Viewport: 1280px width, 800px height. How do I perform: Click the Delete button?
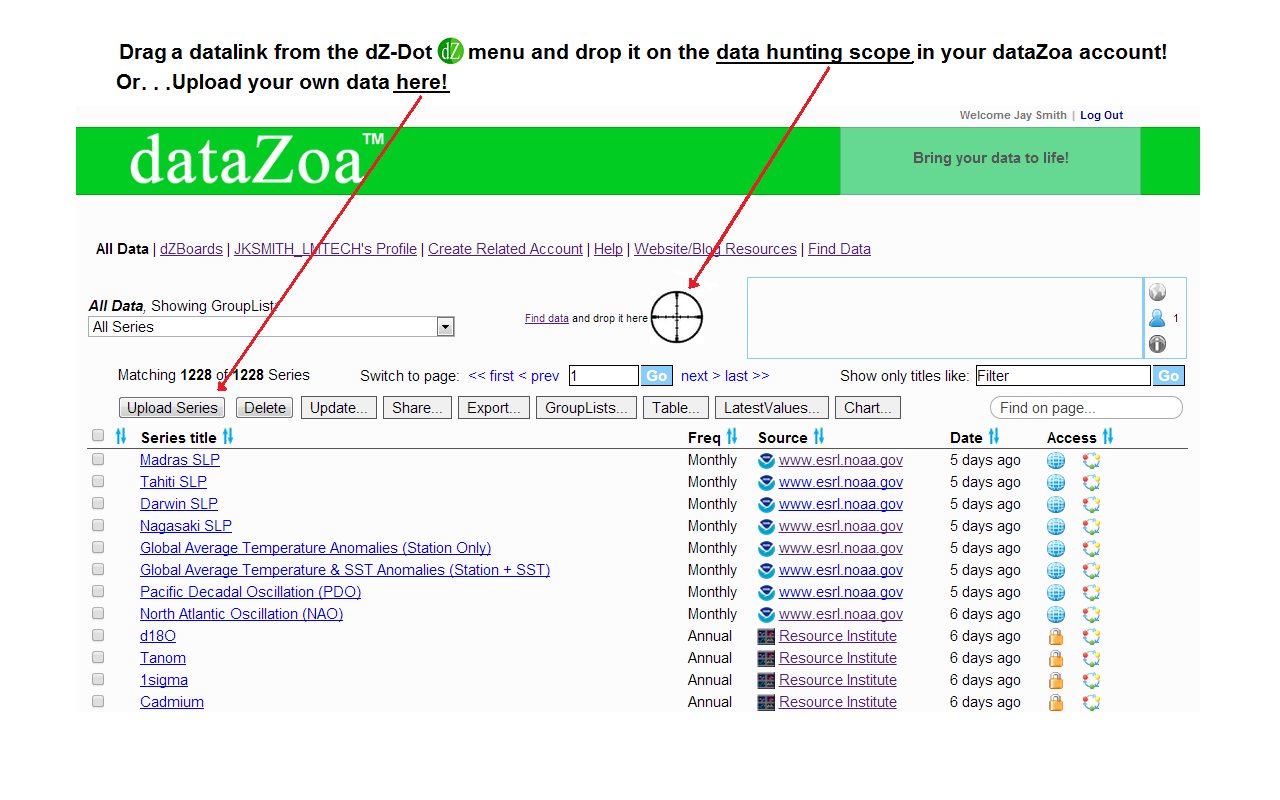click(x=265, y=407)
